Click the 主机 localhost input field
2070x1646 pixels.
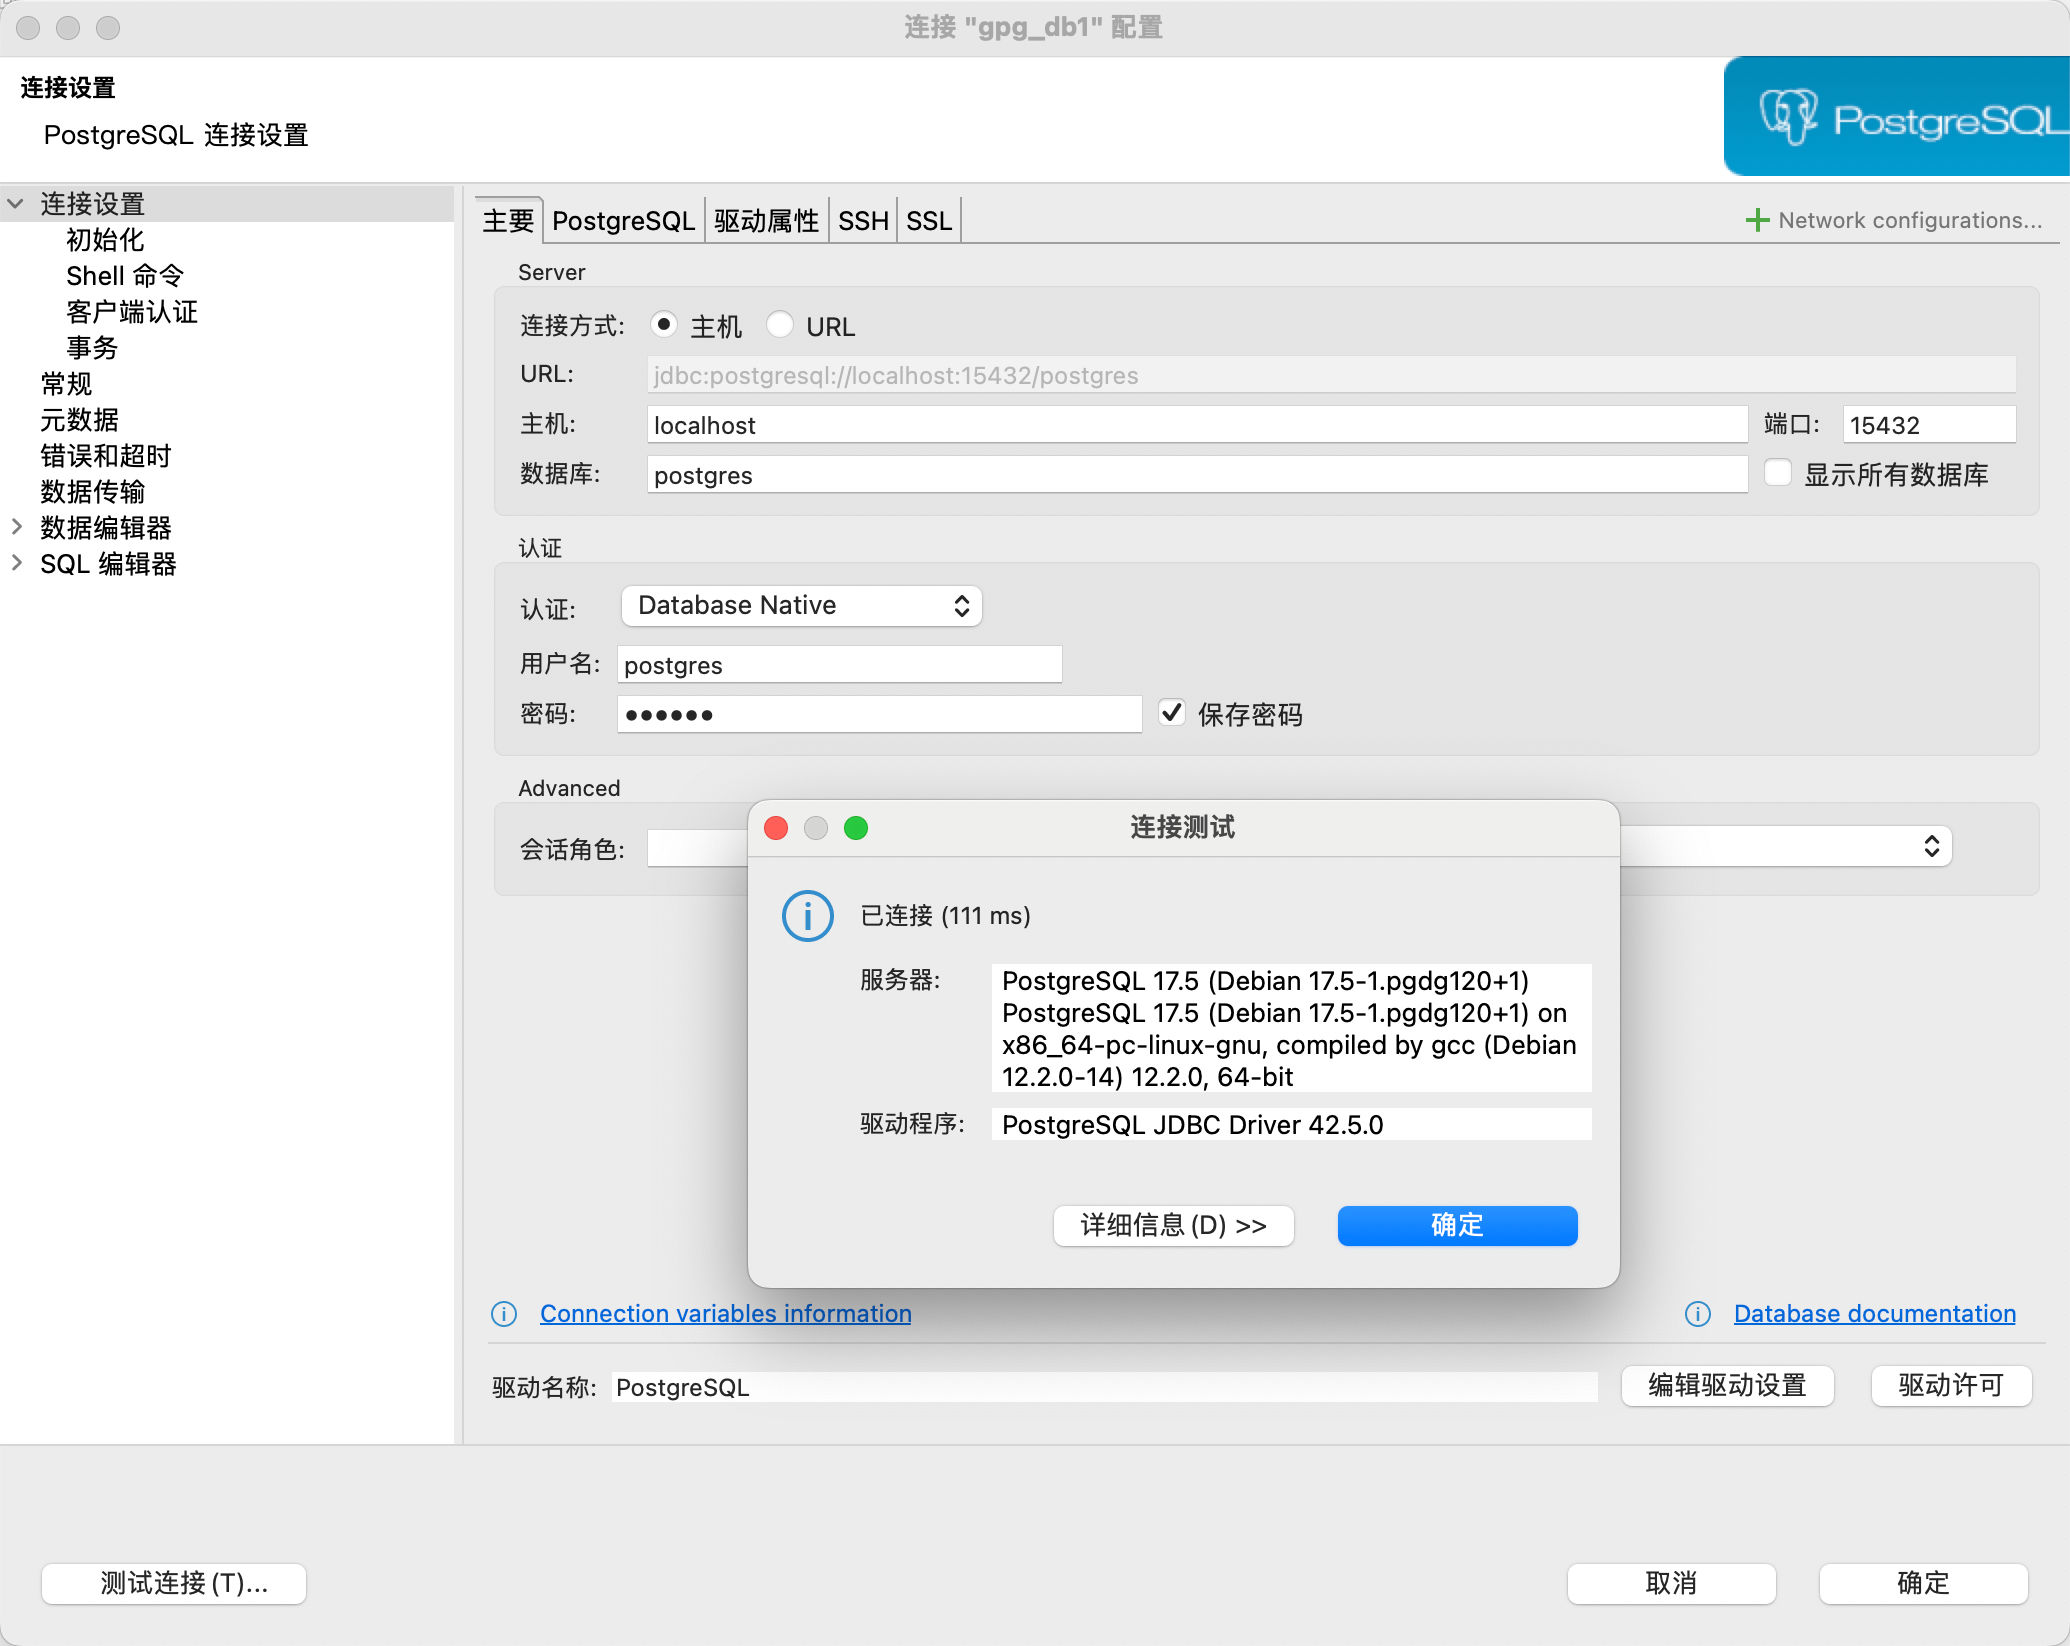tap(1197, 425)
